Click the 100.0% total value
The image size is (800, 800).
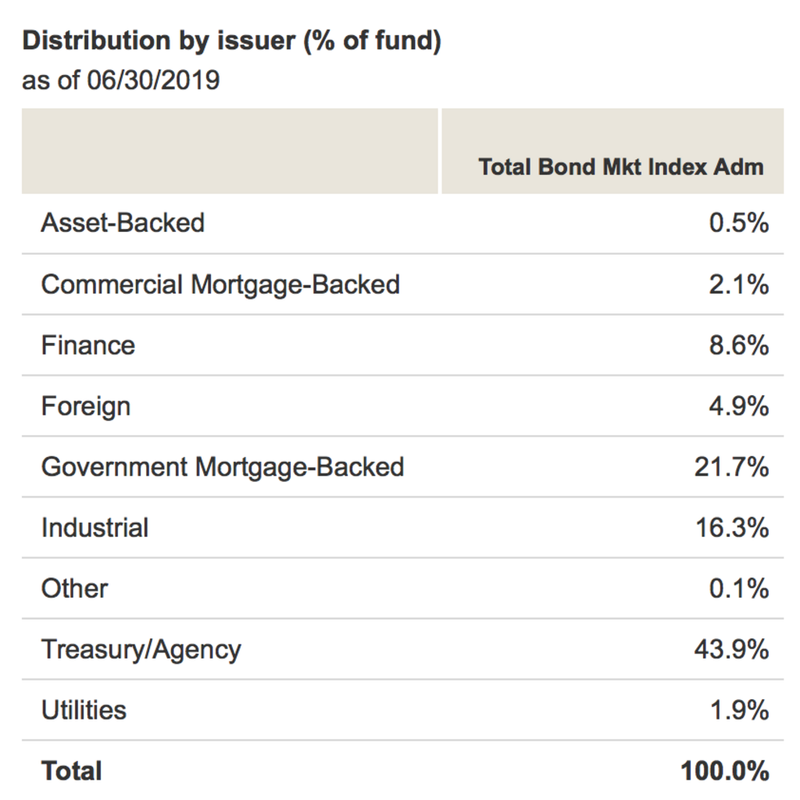coord(725,770)
